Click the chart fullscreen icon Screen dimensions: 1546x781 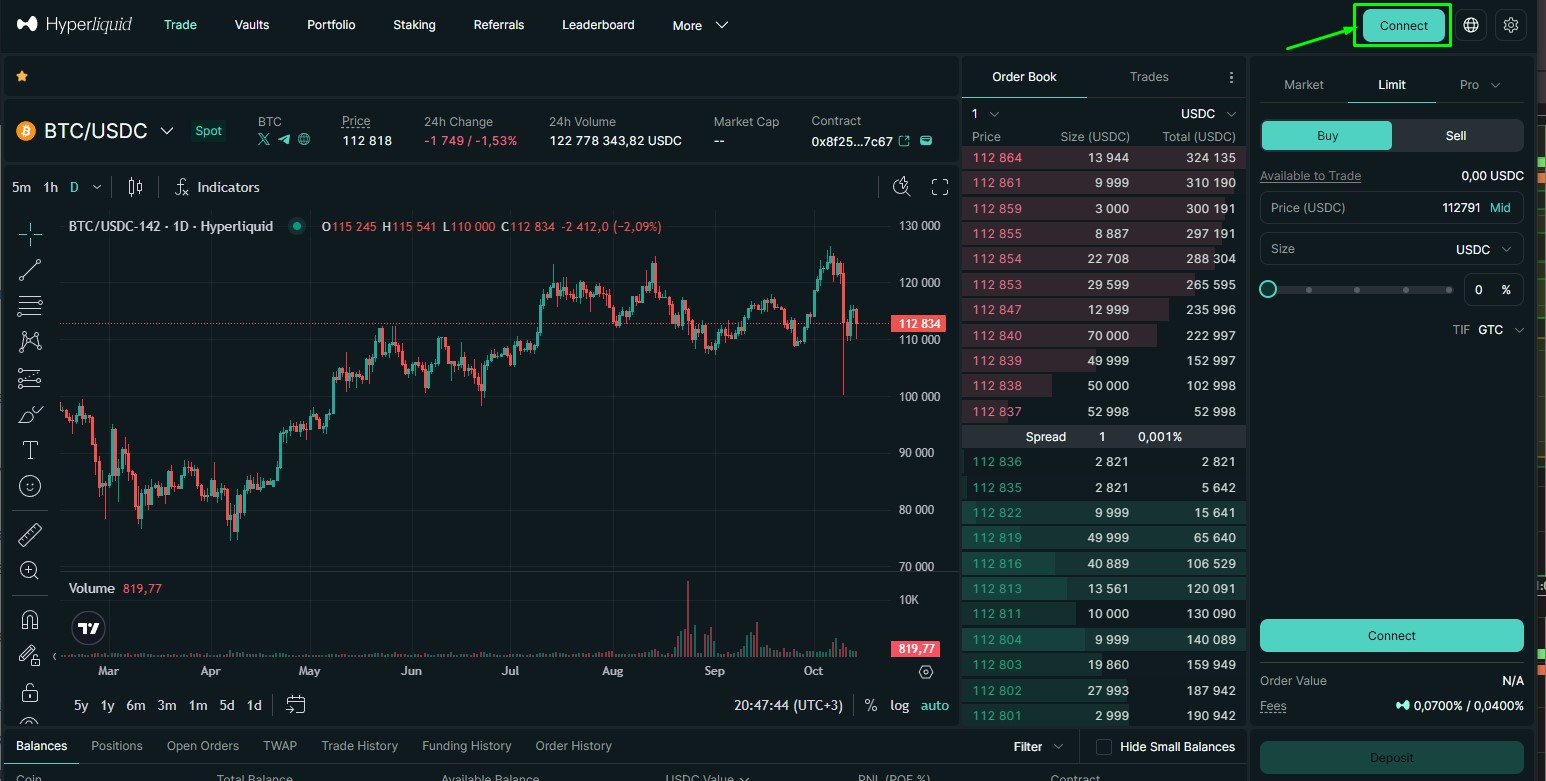[x=939, y=187]
